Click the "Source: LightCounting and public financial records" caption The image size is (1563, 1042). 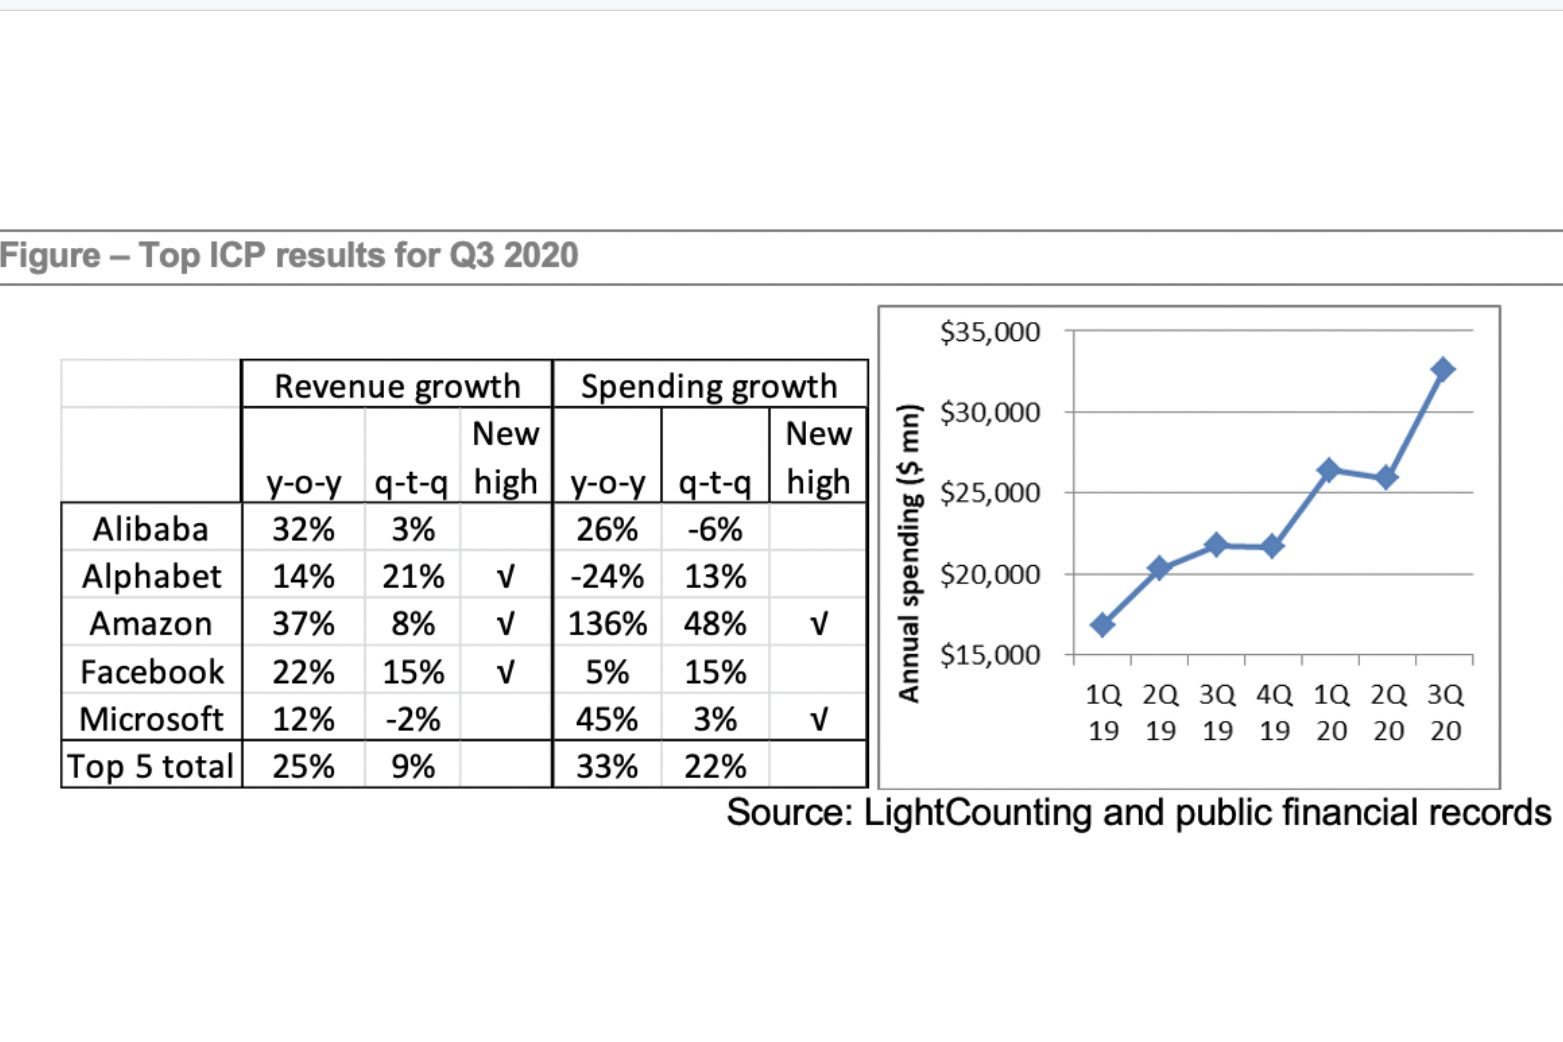1139,812
